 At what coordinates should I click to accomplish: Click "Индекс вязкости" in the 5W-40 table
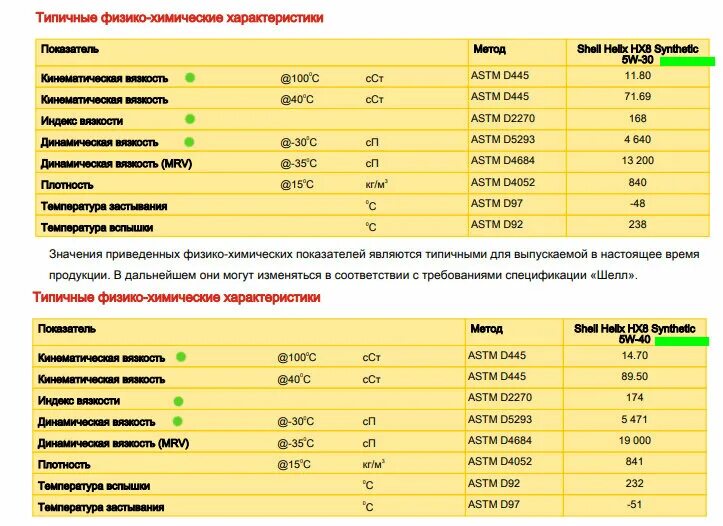pyautogui.click(x=79, y=401)
